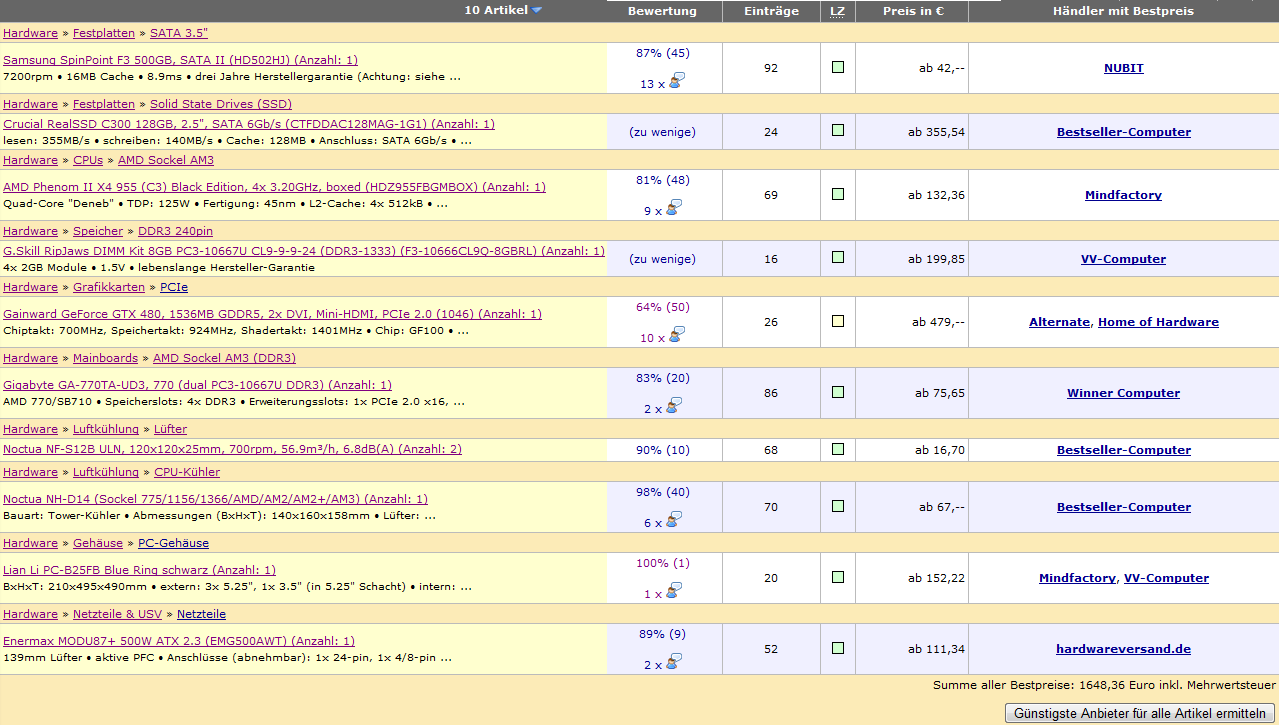Open the Samsung SpinPoint F3 500GB product link
This screenshot has height=725, width=1280.
pyautogui.click(x=180, y=60)
